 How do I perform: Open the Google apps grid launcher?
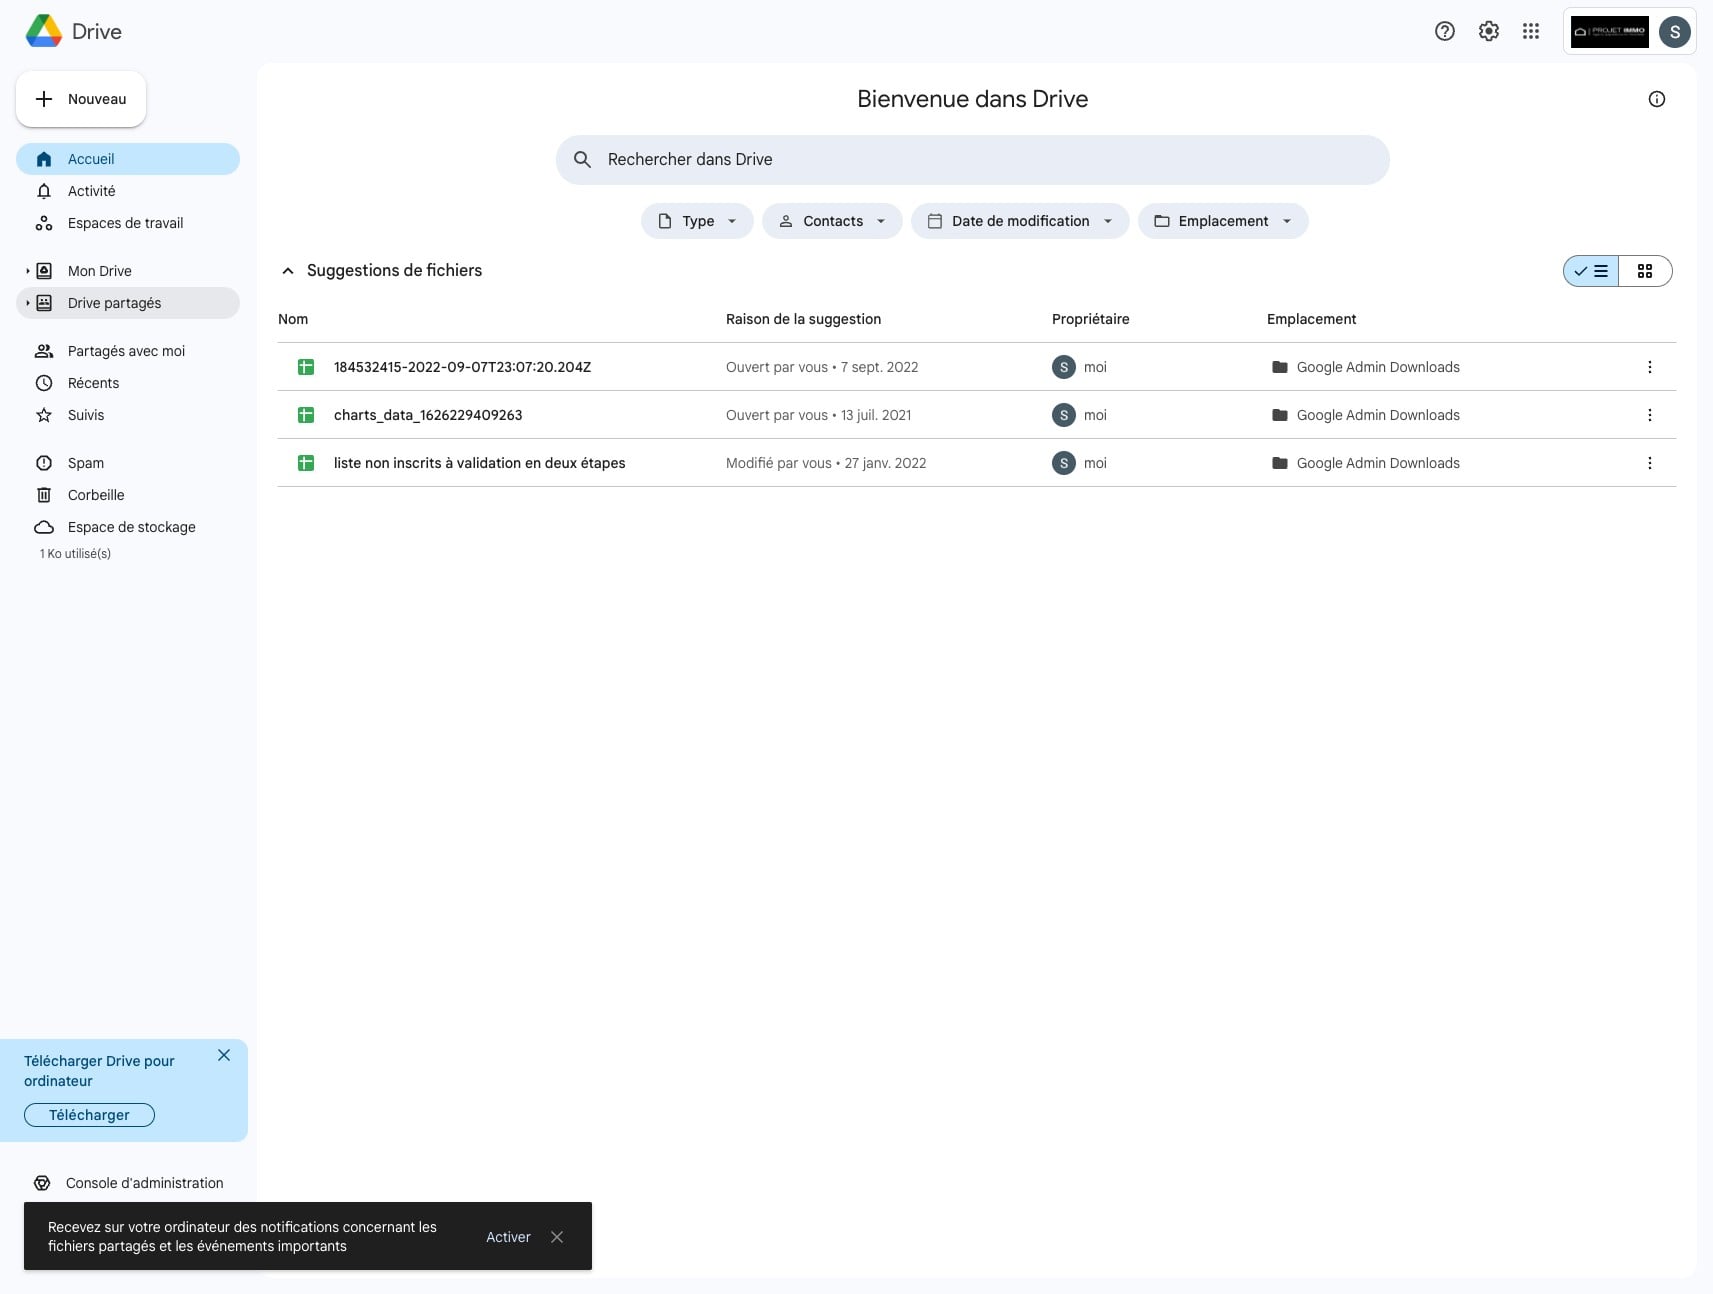[1530, 31]
